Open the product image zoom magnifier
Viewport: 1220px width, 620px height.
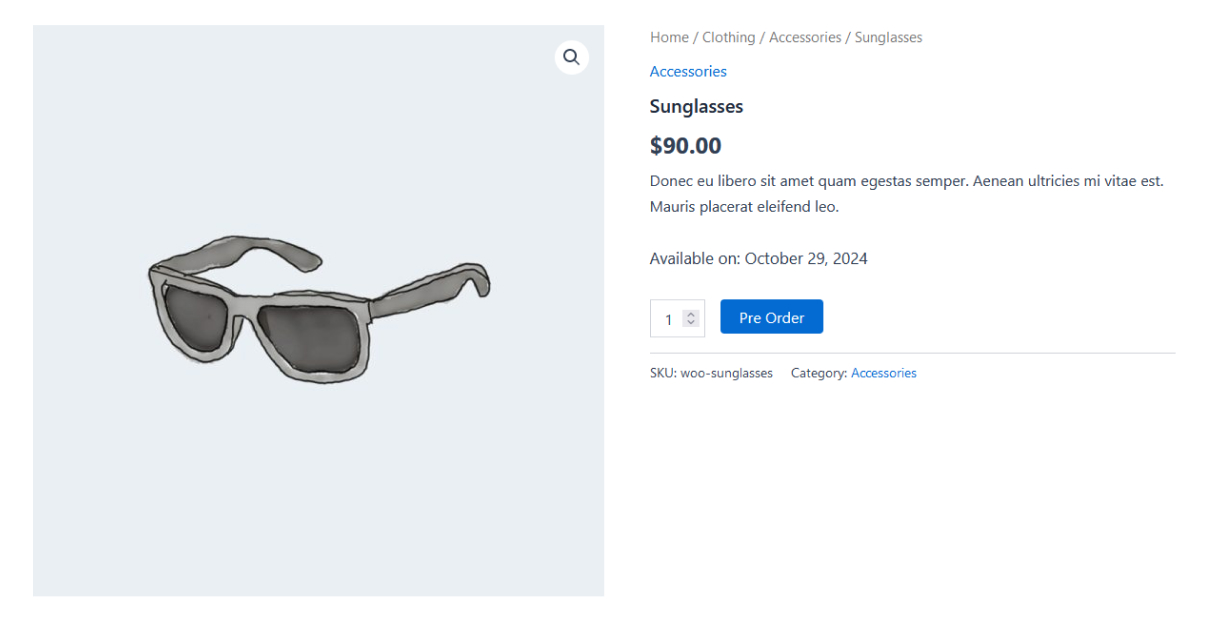coord(571,57)
